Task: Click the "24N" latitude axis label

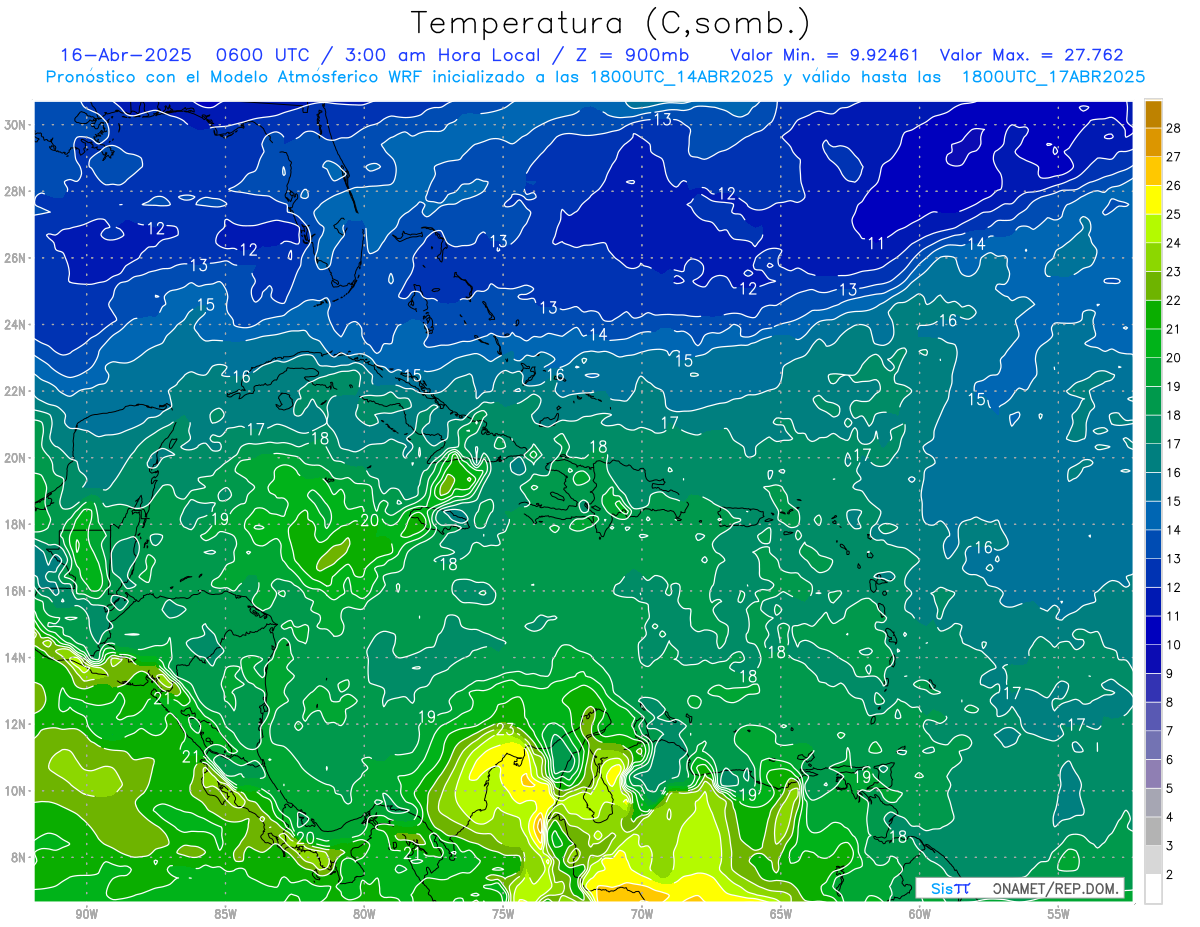Action: [16, 325]
